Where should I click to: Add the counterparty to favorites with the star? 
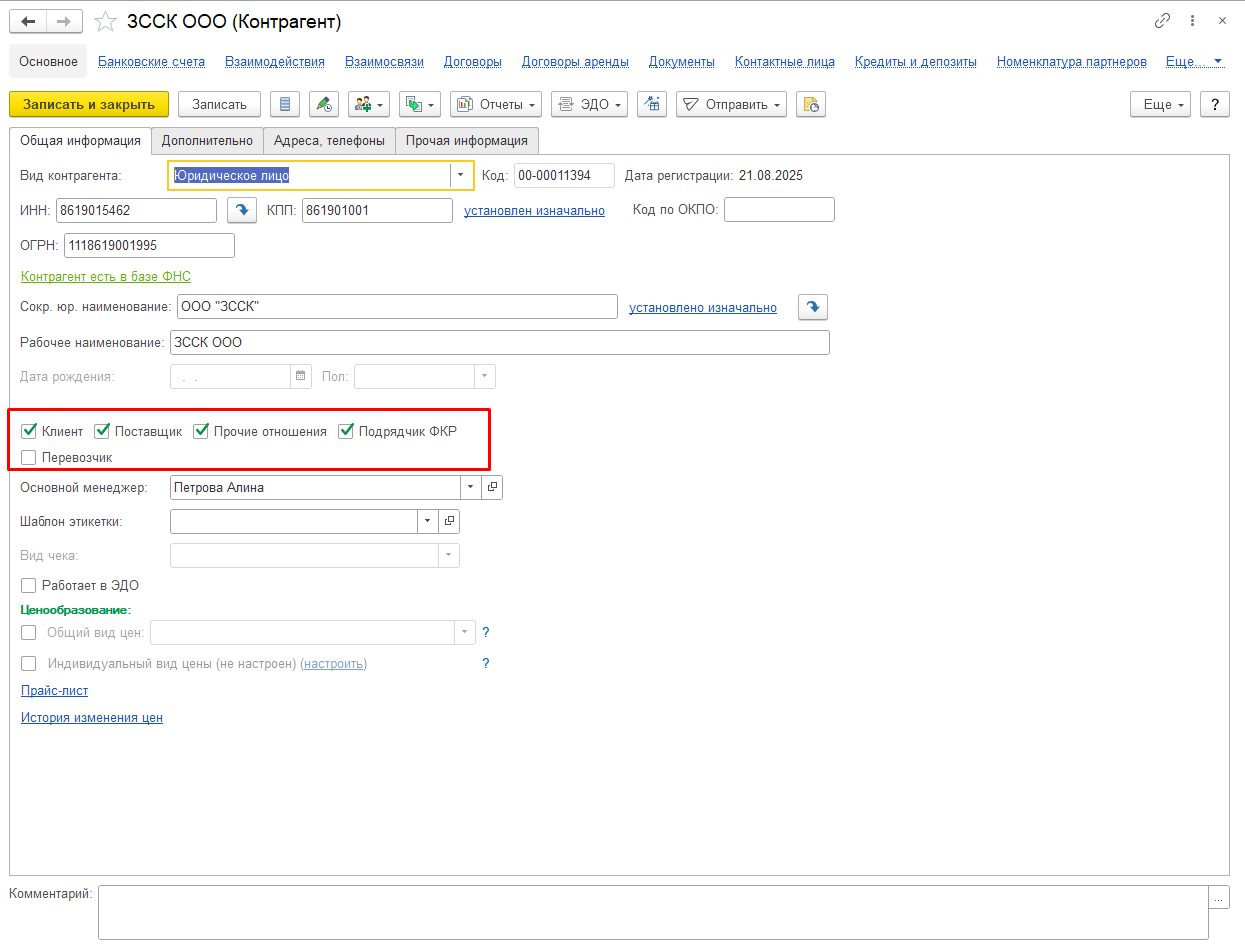104,21
